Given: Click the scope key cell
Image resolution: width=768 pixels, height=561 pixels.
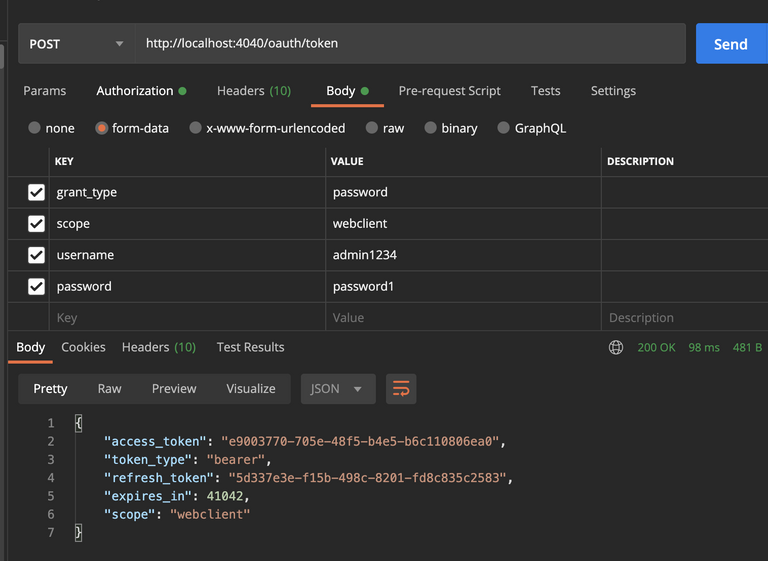Looking at the screenshot, I should point(187,224).
